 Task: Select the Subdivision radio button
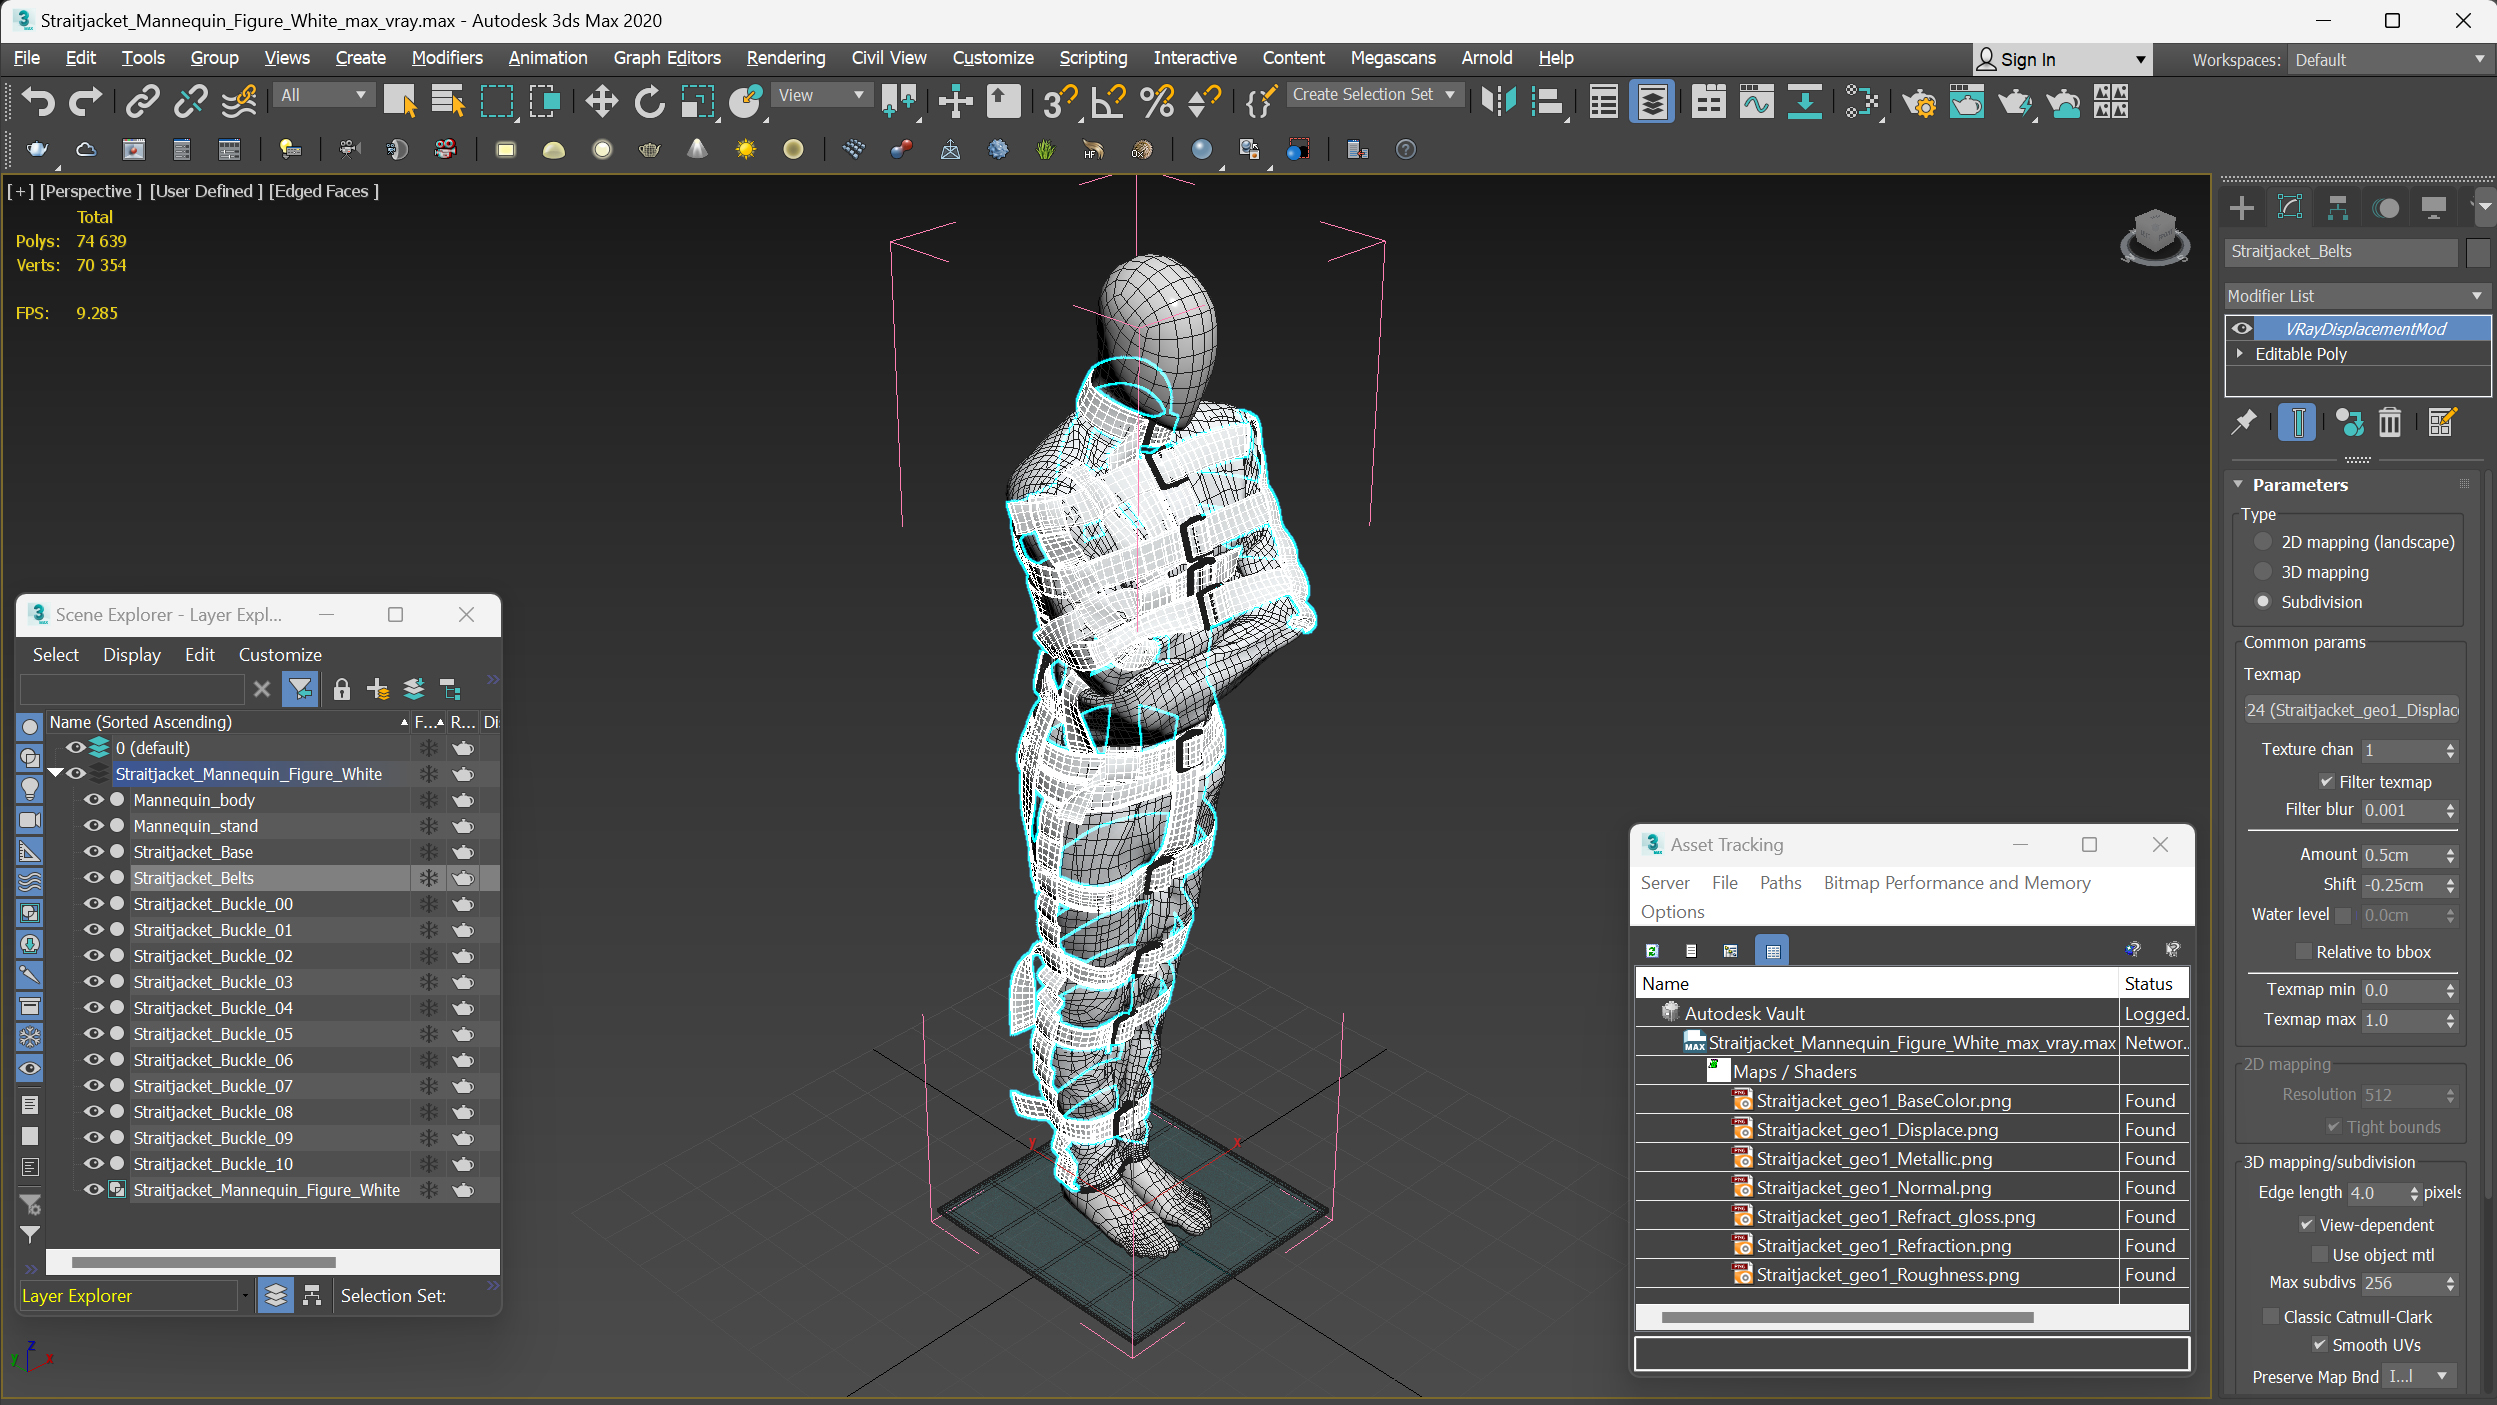2263,601
